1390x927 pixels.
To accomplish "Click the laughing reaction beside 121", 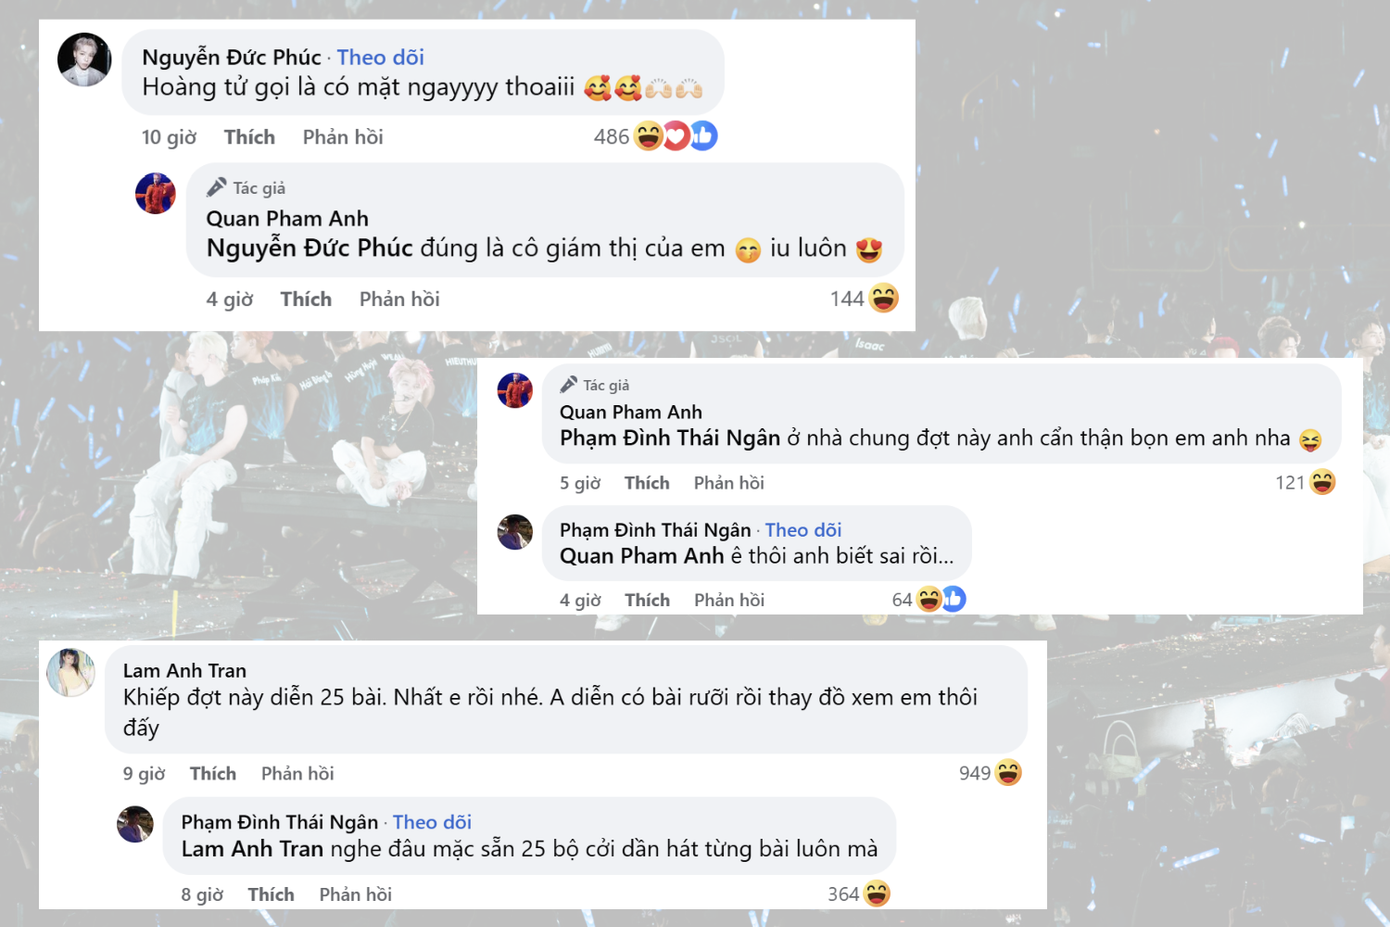I will pos(1322,482).
